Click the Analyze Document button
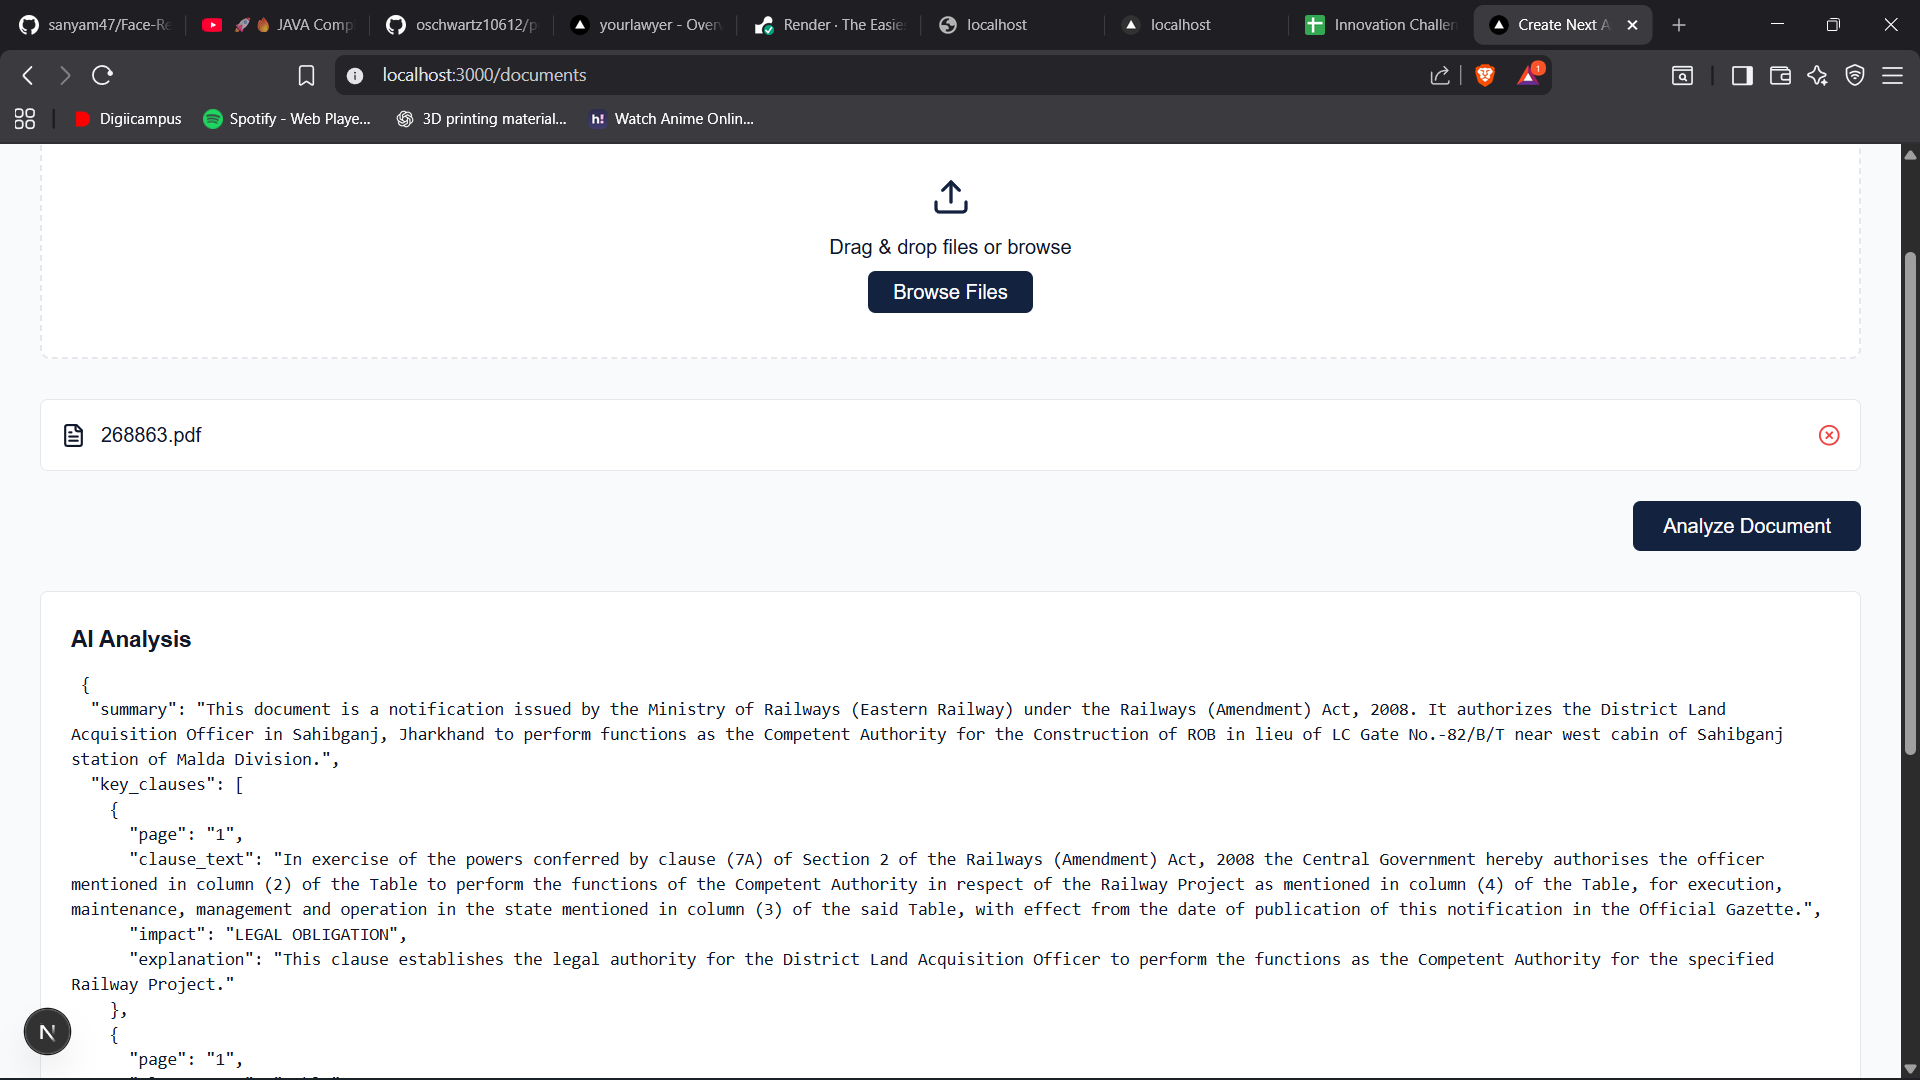The image size is (1920, 1080). 1746,526
